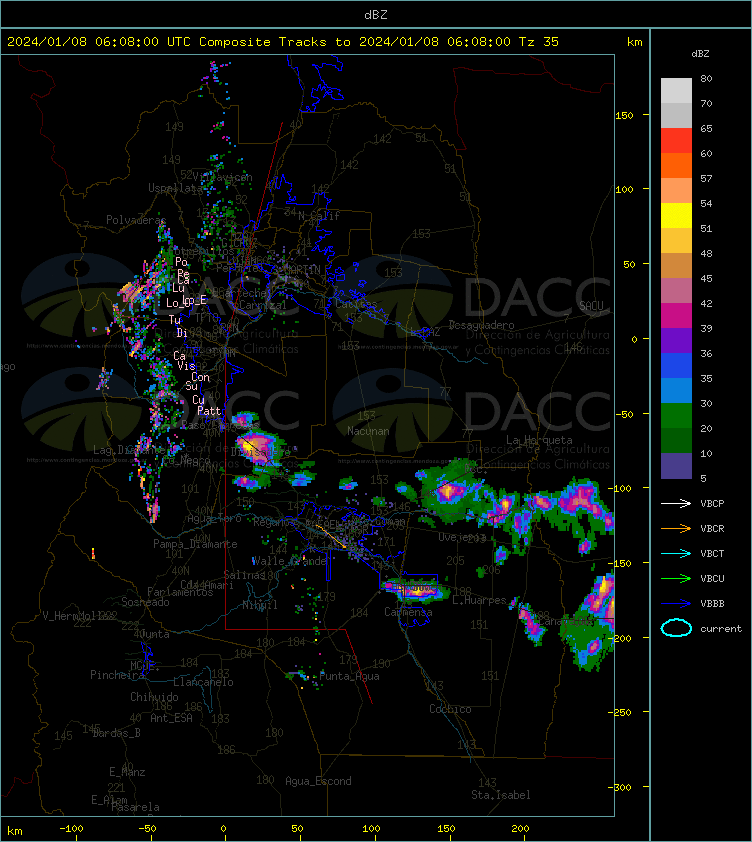Click the 'Parlamentos' map label
The width and height of the screenshot is (752, 842).
pos(180,592)
